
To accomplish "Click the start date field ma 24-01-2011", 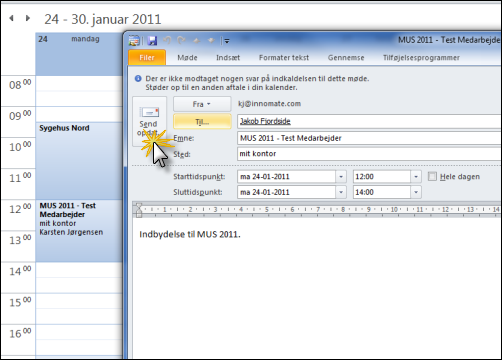I will [x=287, y=177].
